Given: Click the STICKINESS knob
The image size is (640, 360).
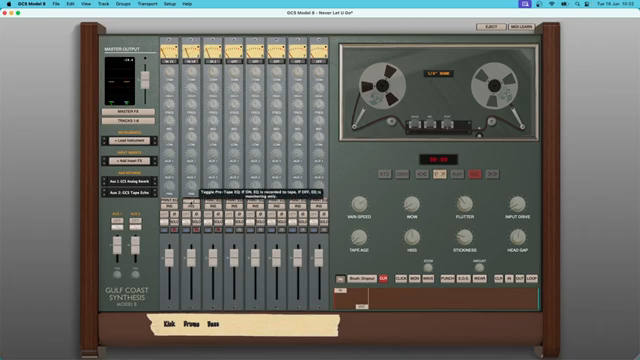Looking at the screenshot, I should coord(464,237).
